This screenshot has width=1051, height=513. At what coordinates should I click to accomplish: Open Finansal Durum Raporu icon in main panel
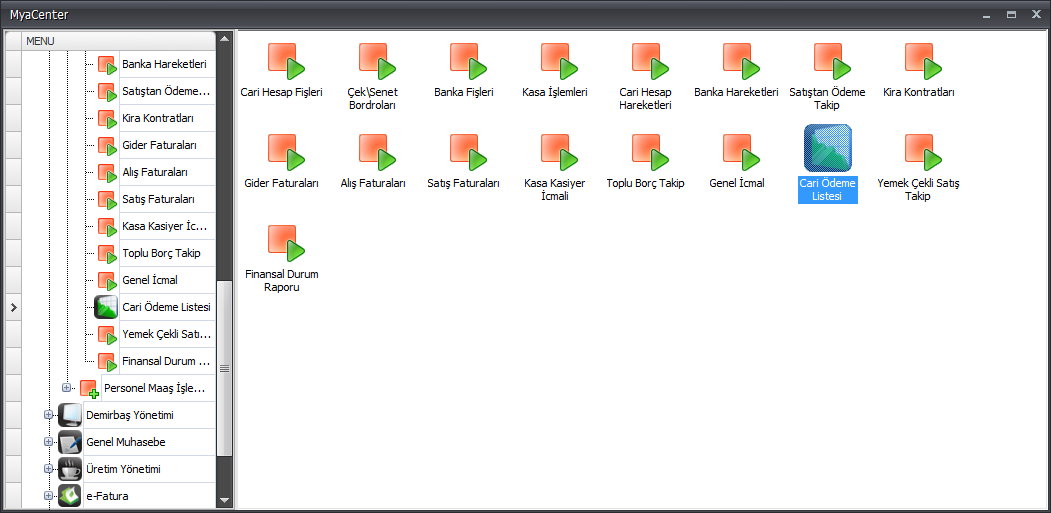click(286, 243)
